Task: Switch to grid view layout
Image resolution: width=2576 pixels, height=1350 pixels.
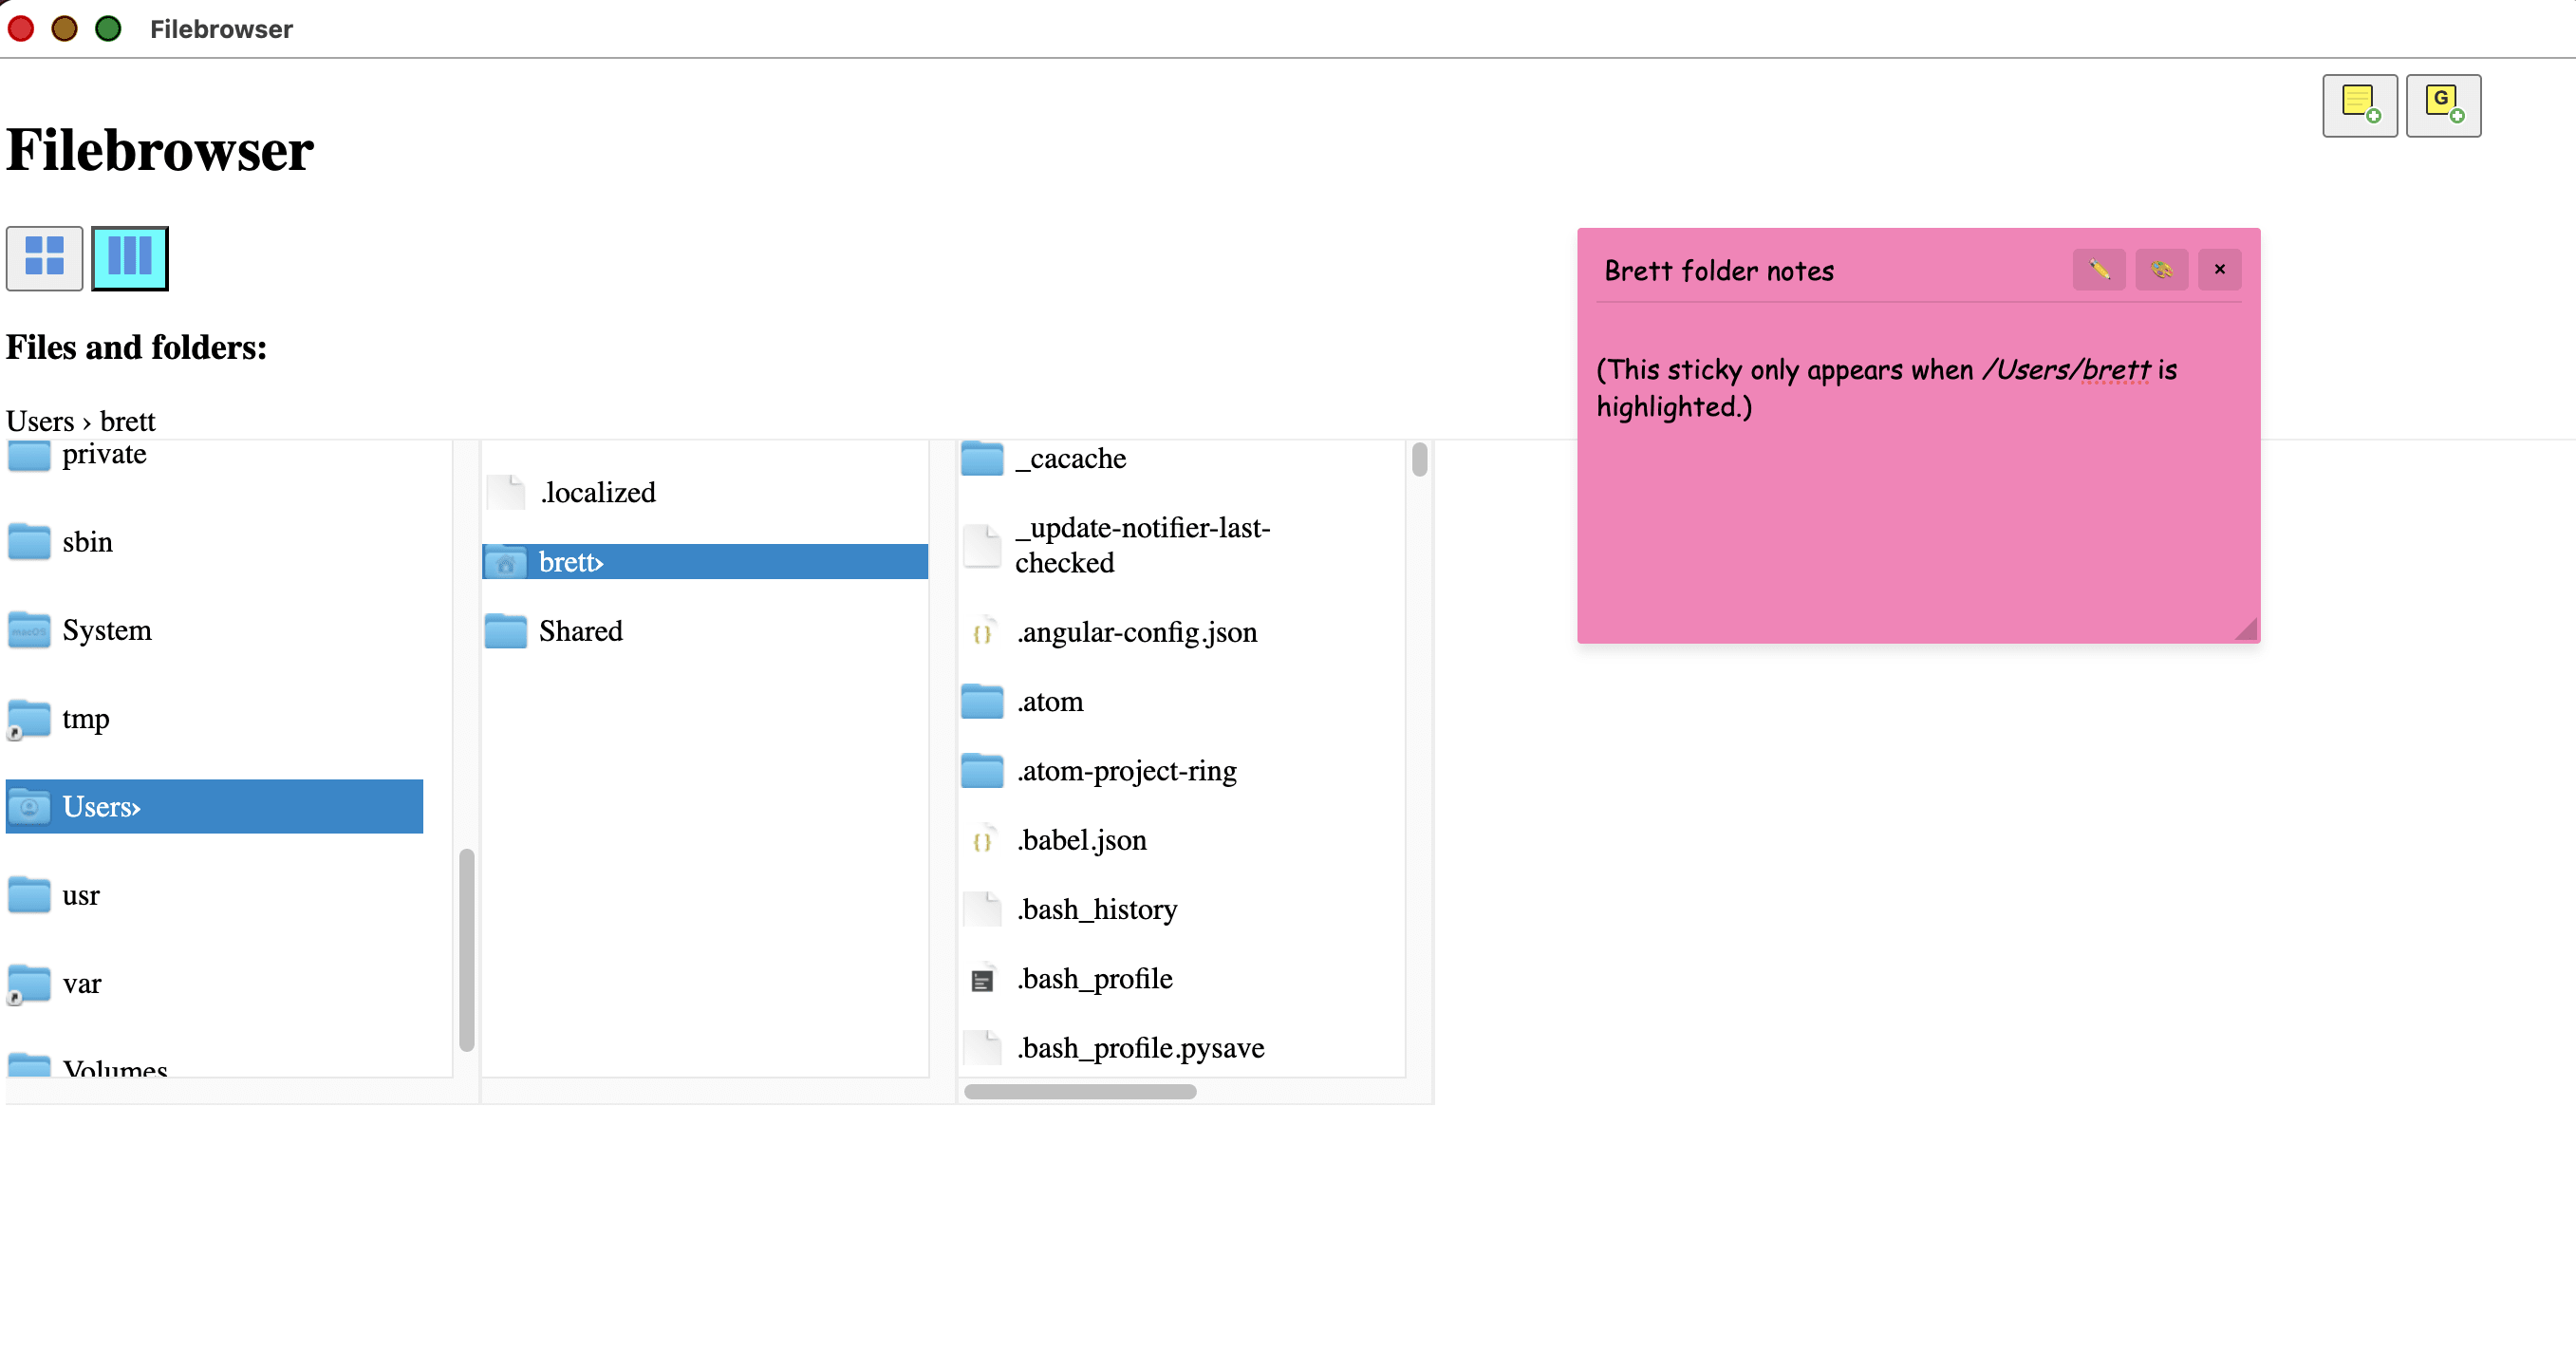Action: 43,258
